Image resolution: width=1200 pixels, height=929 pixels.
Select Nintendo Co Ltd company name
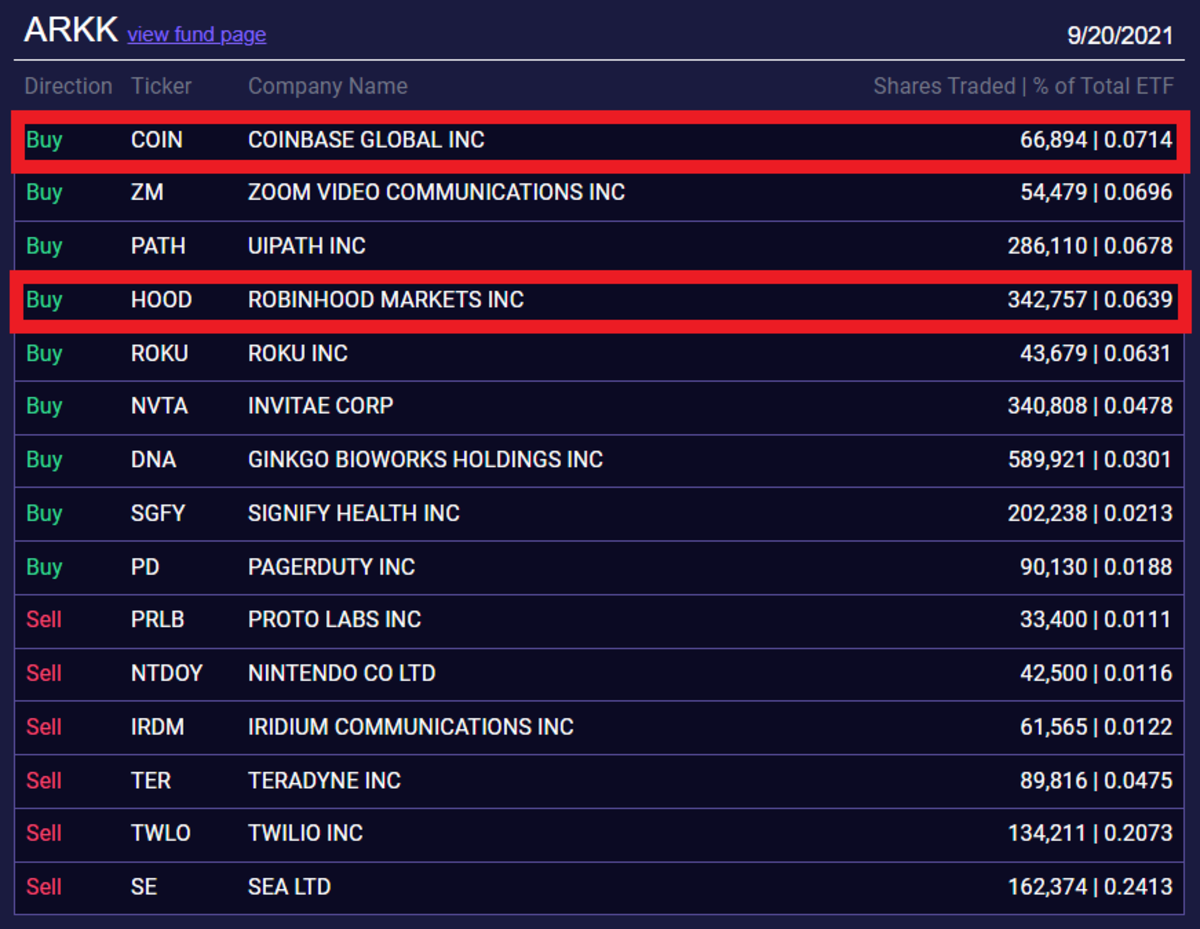tap(341, 673)
